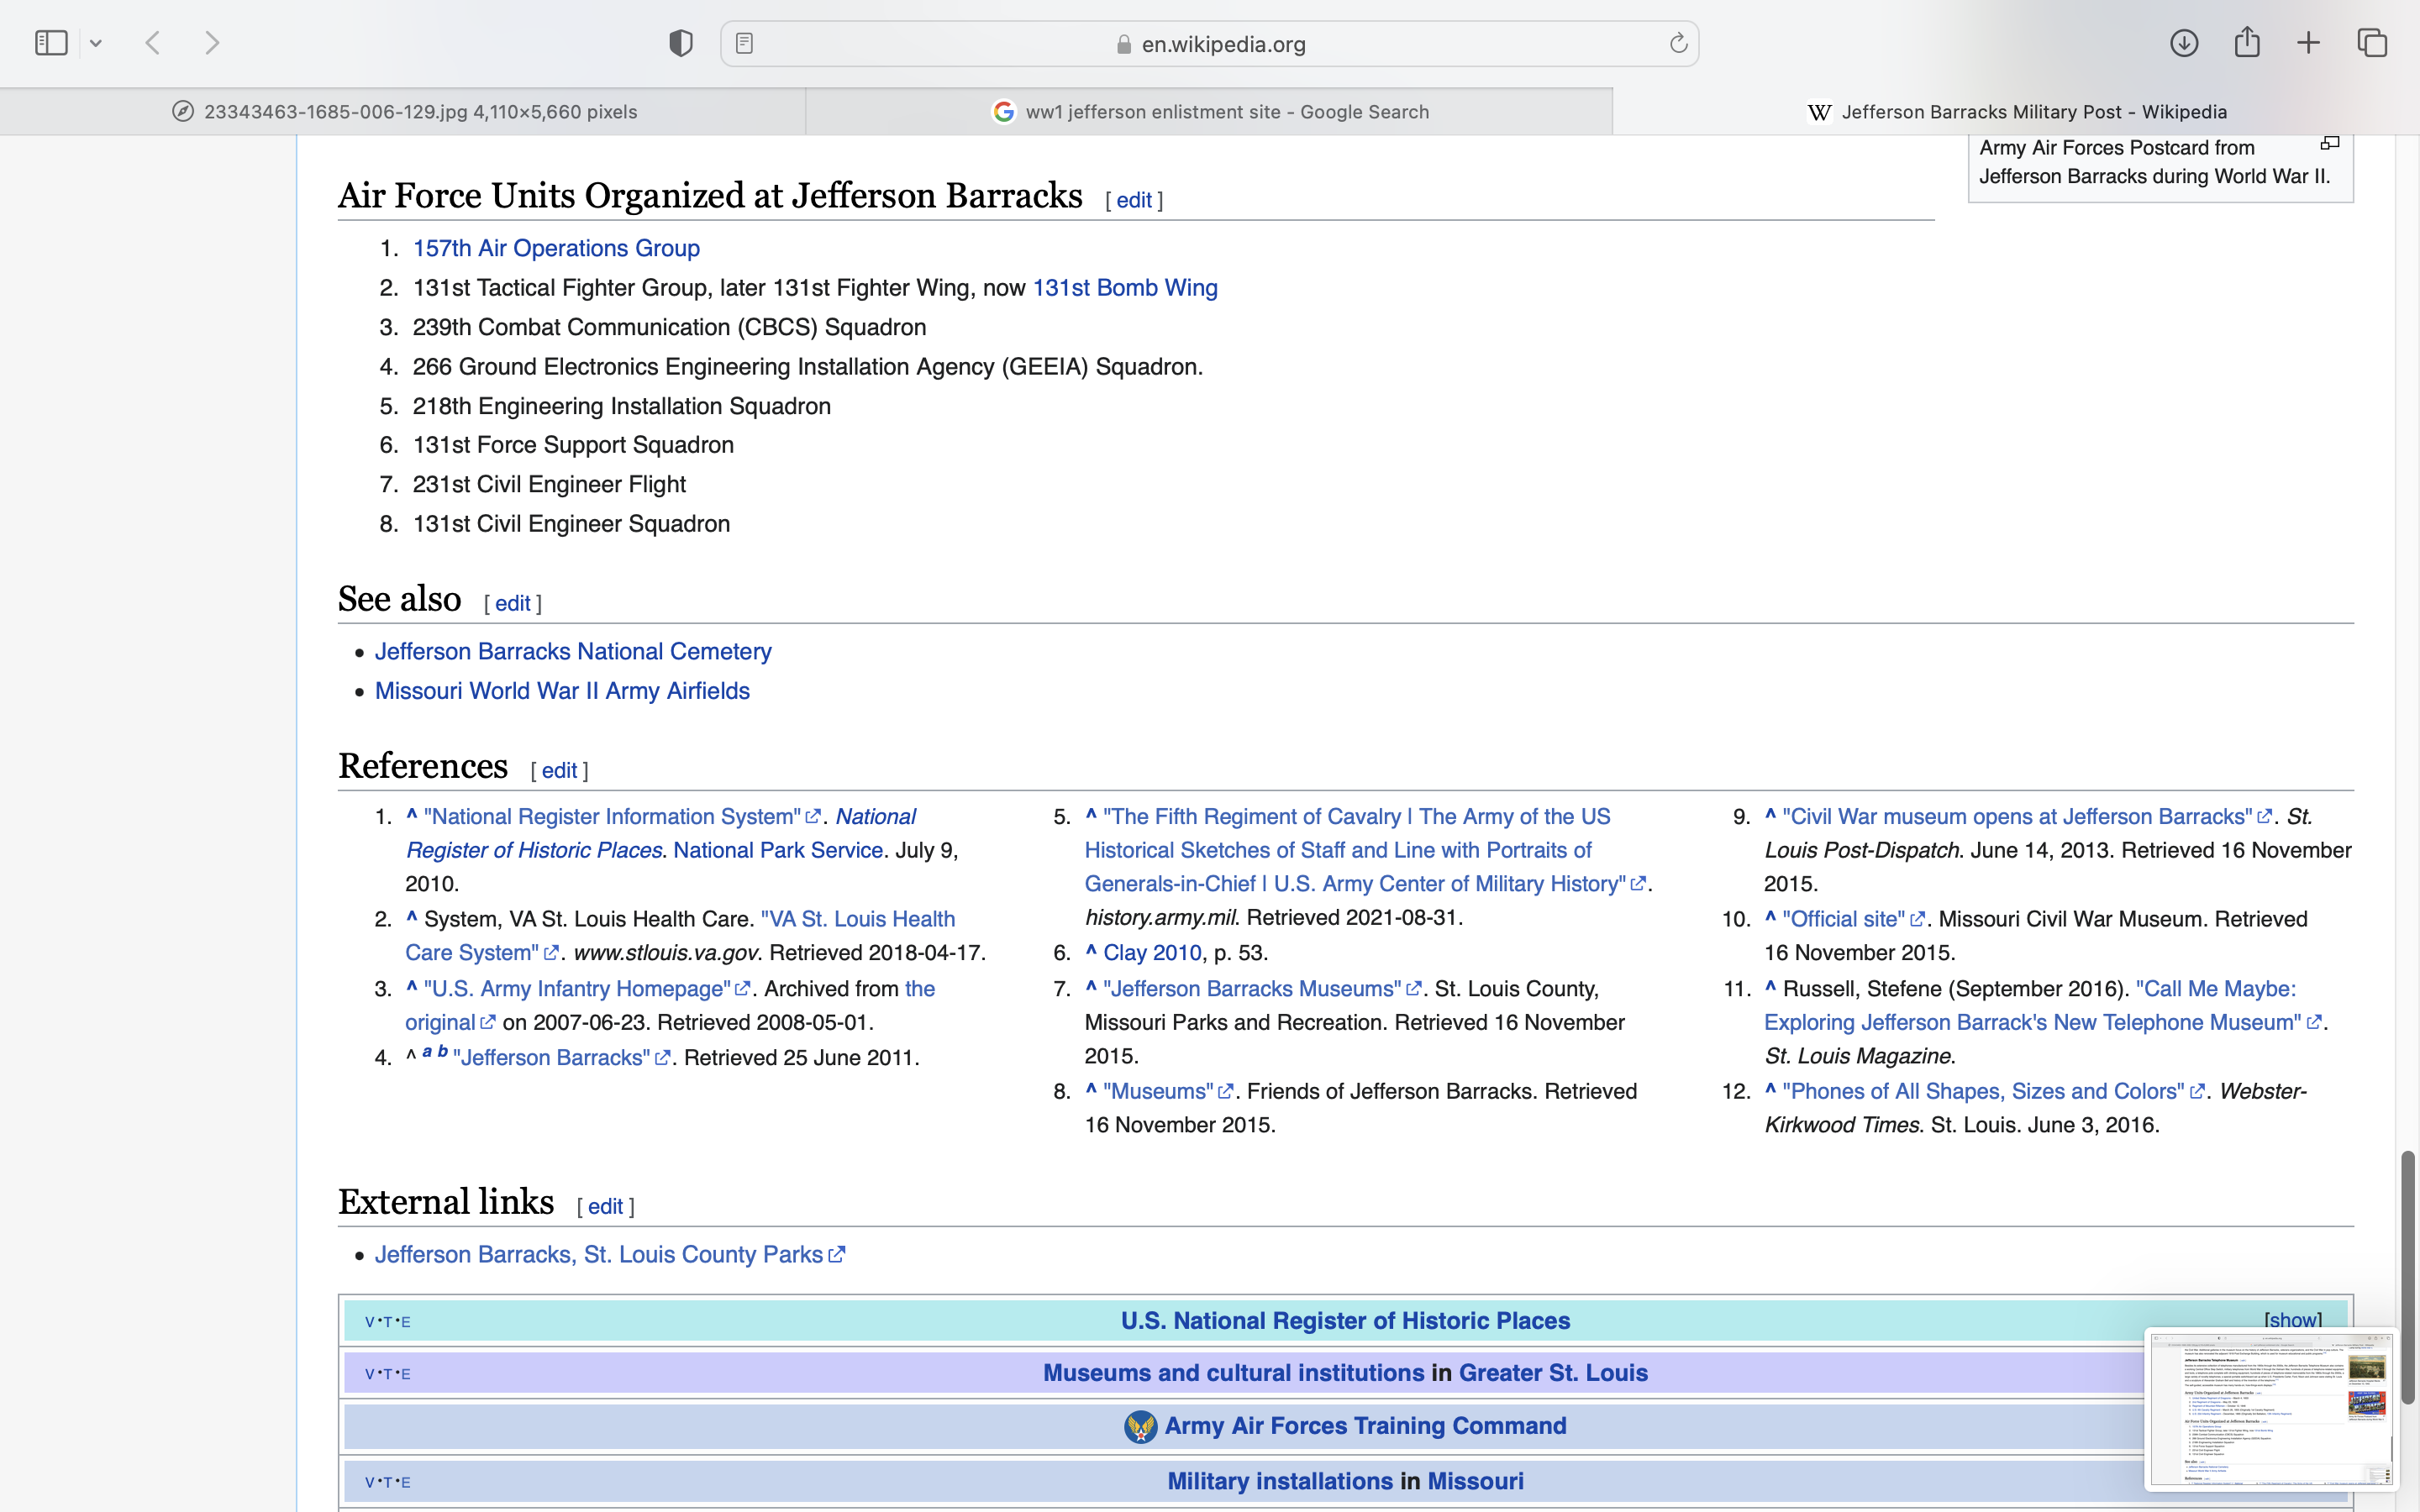Image resolution: width=2420 pixels, height=1512 pixels.
Task: Open the sidebar options chevron dropdown
Action: click(x=96, y=43)
